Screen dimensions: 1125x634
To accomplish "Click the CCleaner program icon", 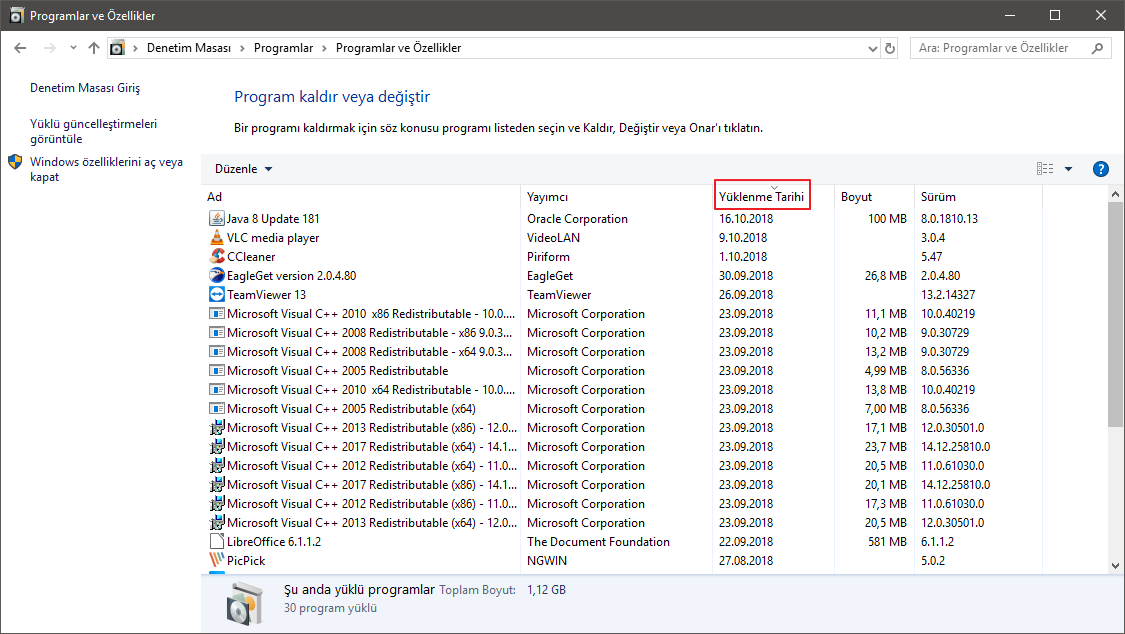I will tap(216, 256).
